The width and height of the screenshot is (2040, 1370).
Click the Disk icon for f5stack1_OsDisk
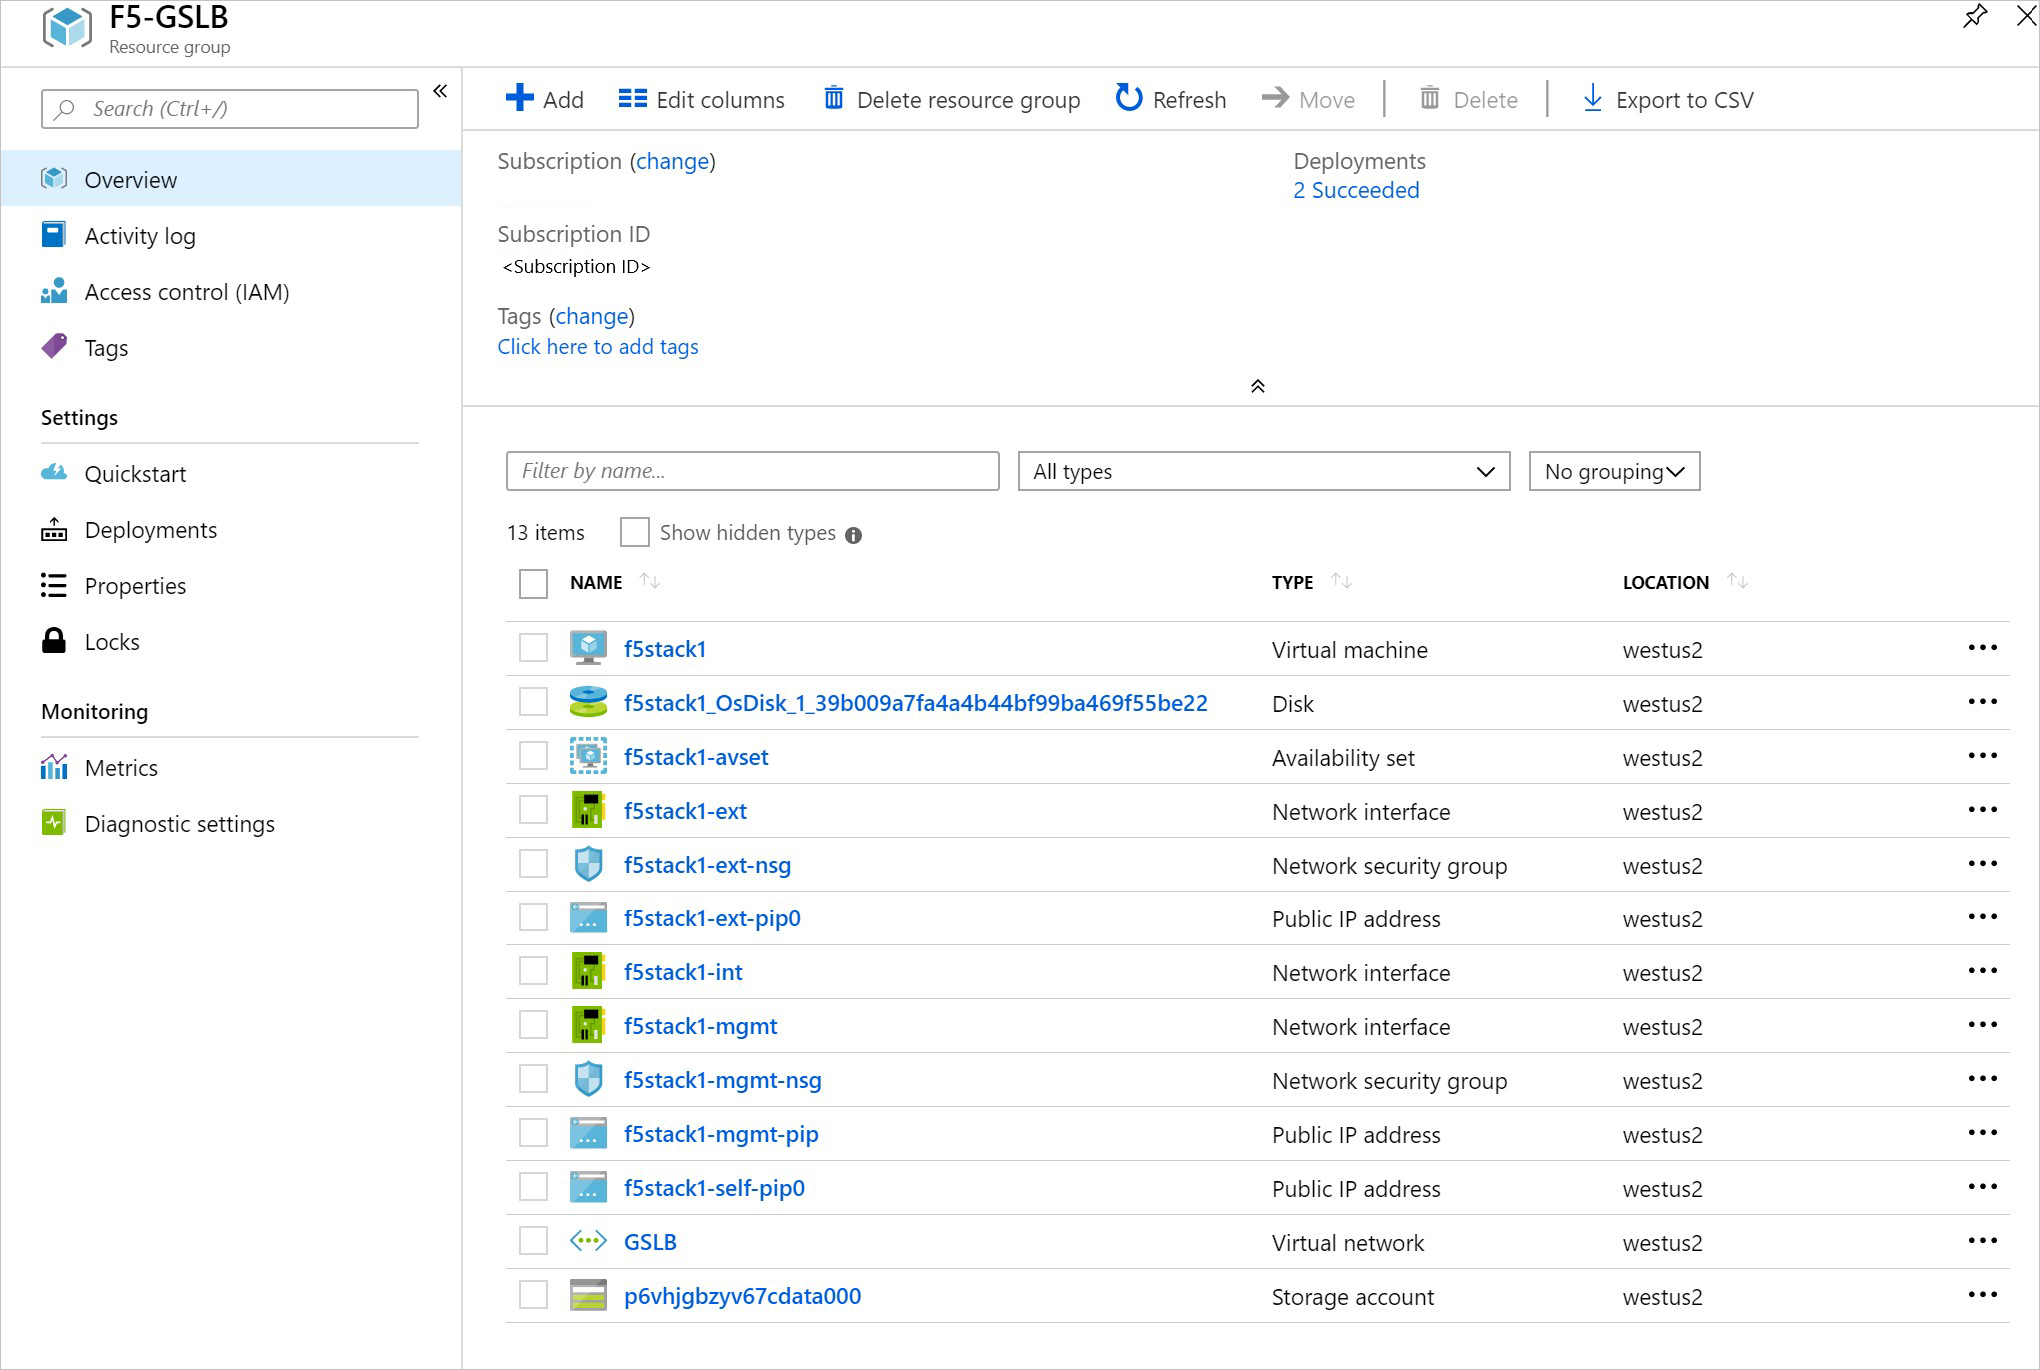pos(589,703)
